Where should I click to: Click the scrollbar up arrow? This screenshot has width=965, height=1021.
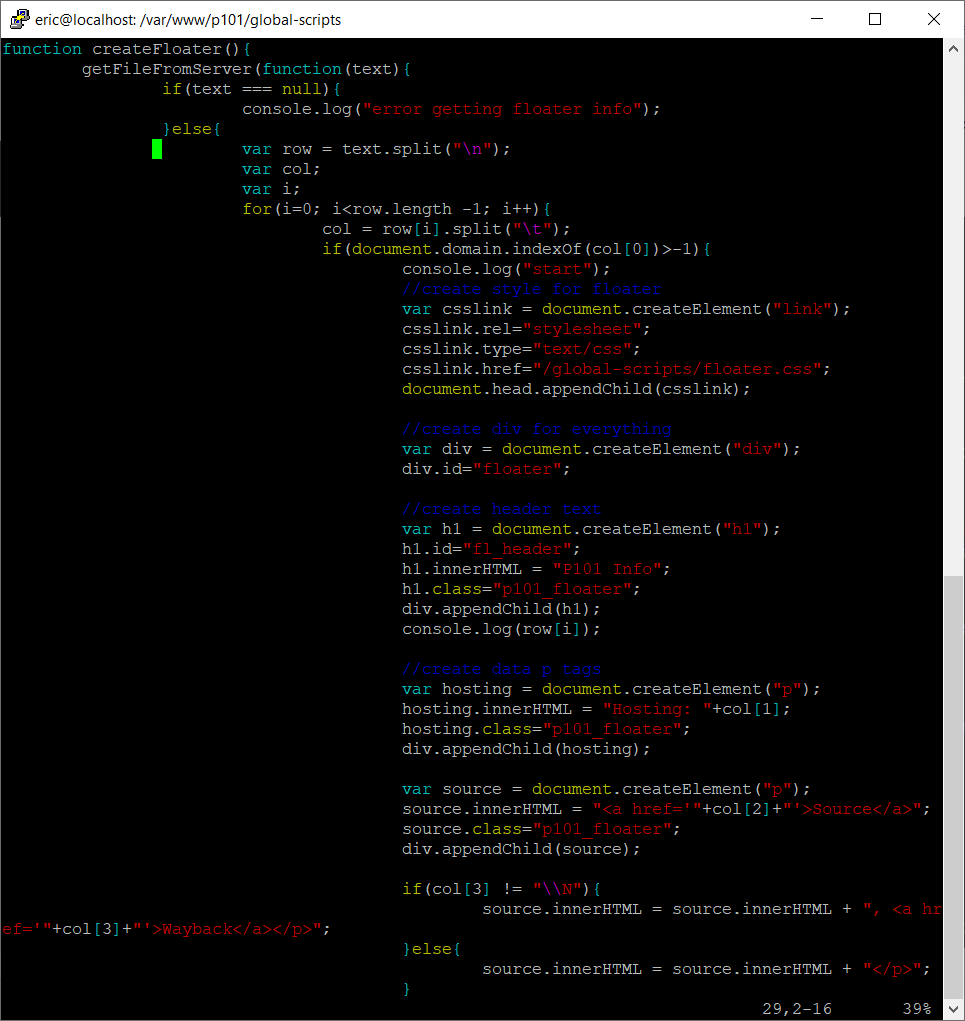click(x=953, y=49)
